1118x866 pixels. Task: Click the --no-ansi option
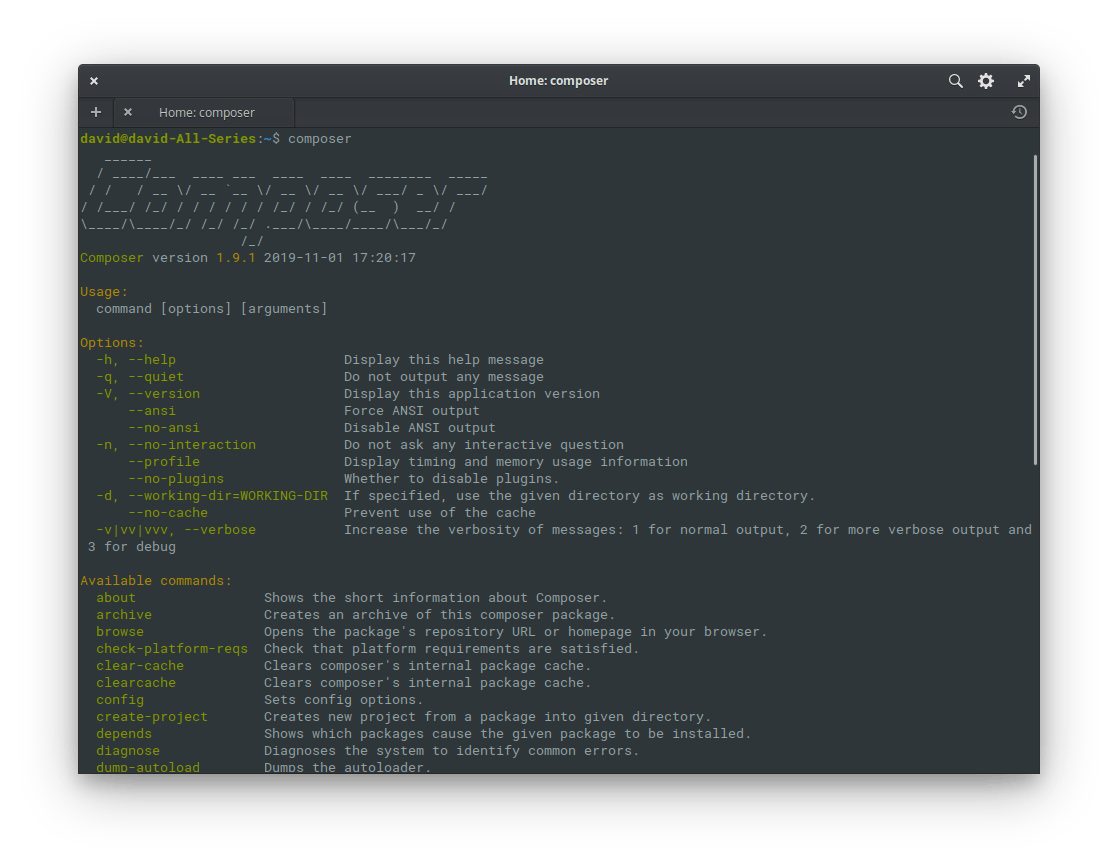164,428
